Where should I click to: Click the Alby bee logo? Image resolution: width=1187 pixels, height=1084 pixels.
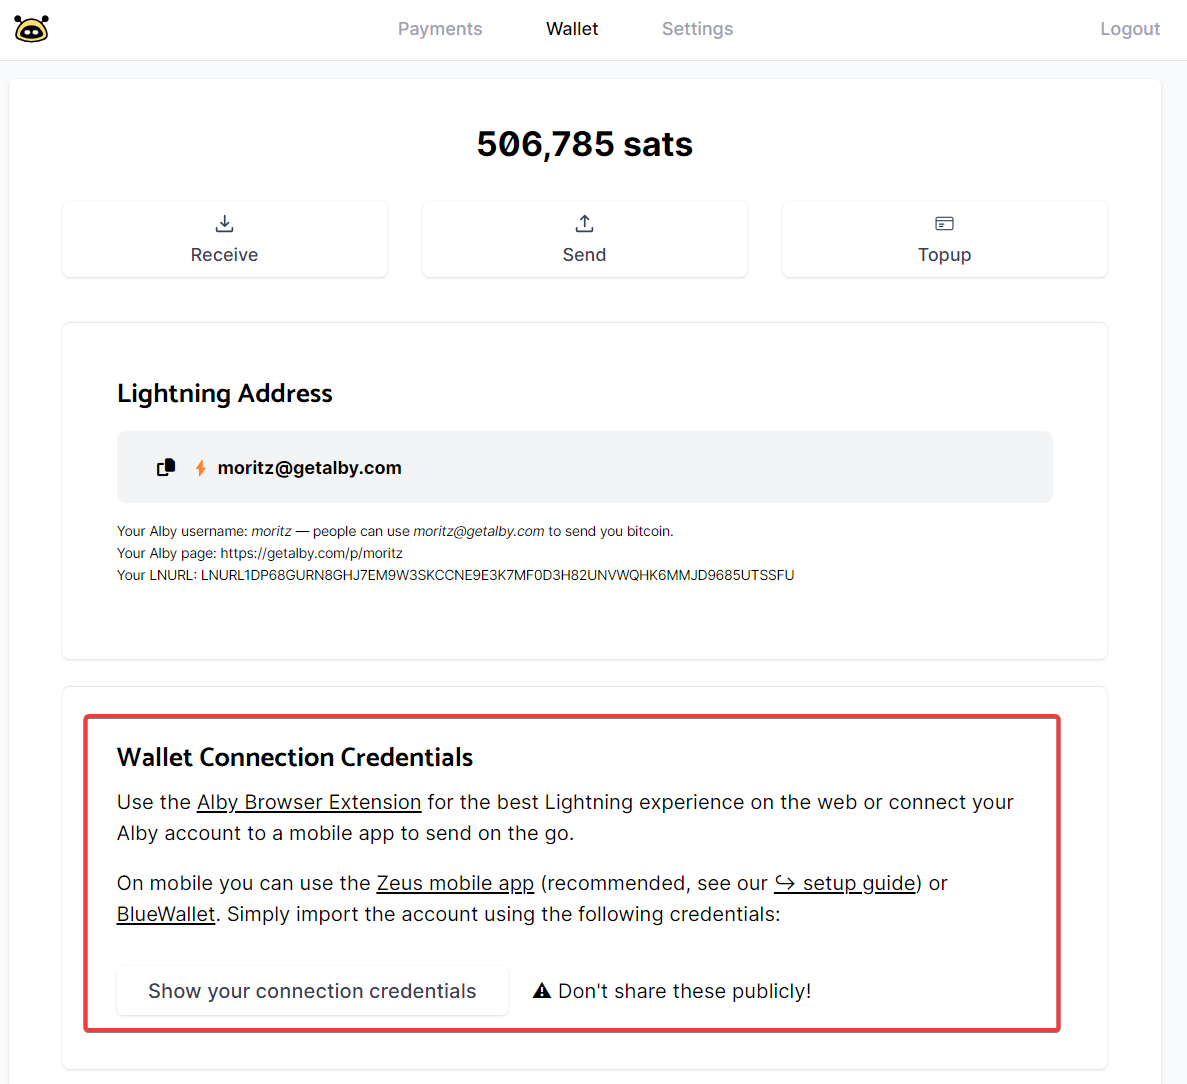[x=31, y=29]
